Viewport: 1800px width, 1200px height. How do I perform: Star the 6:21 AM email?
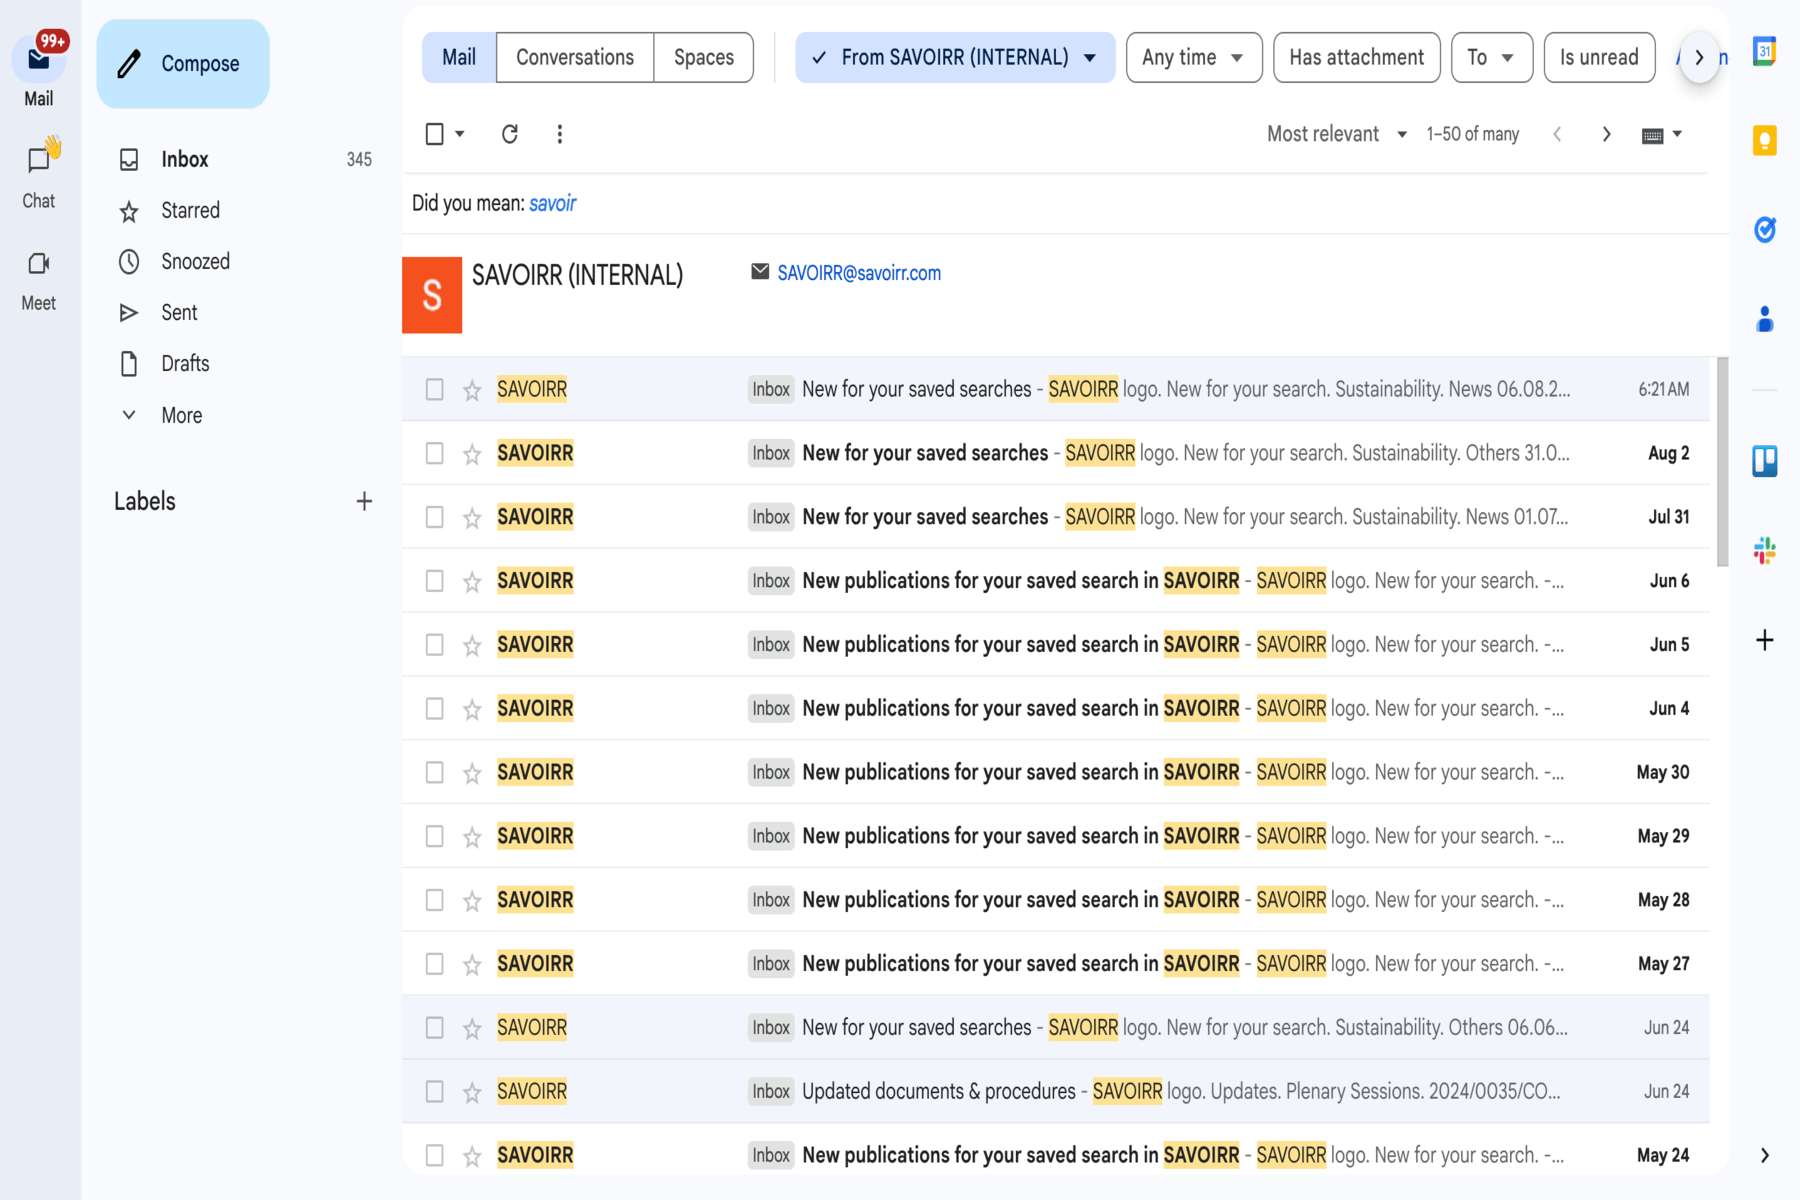coord(472,390)
